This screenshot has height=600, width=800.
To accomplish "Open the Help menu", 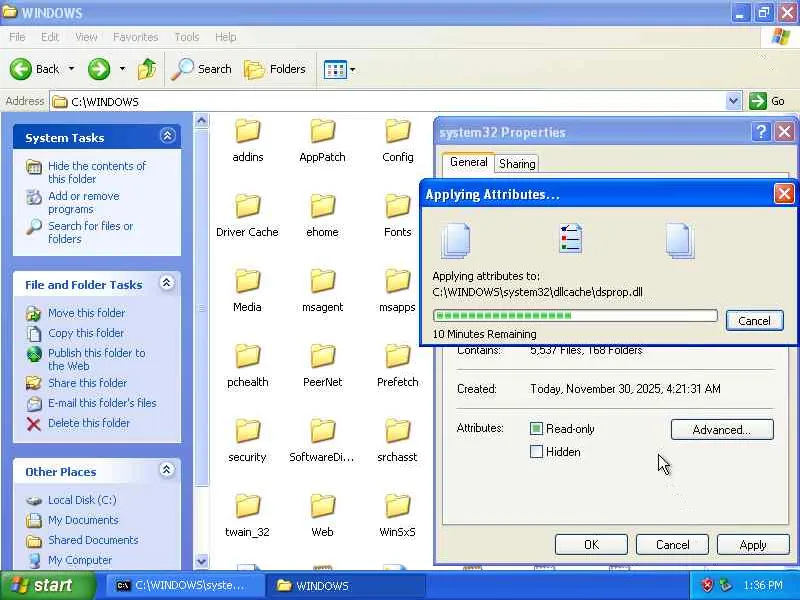I will [226, 37].
